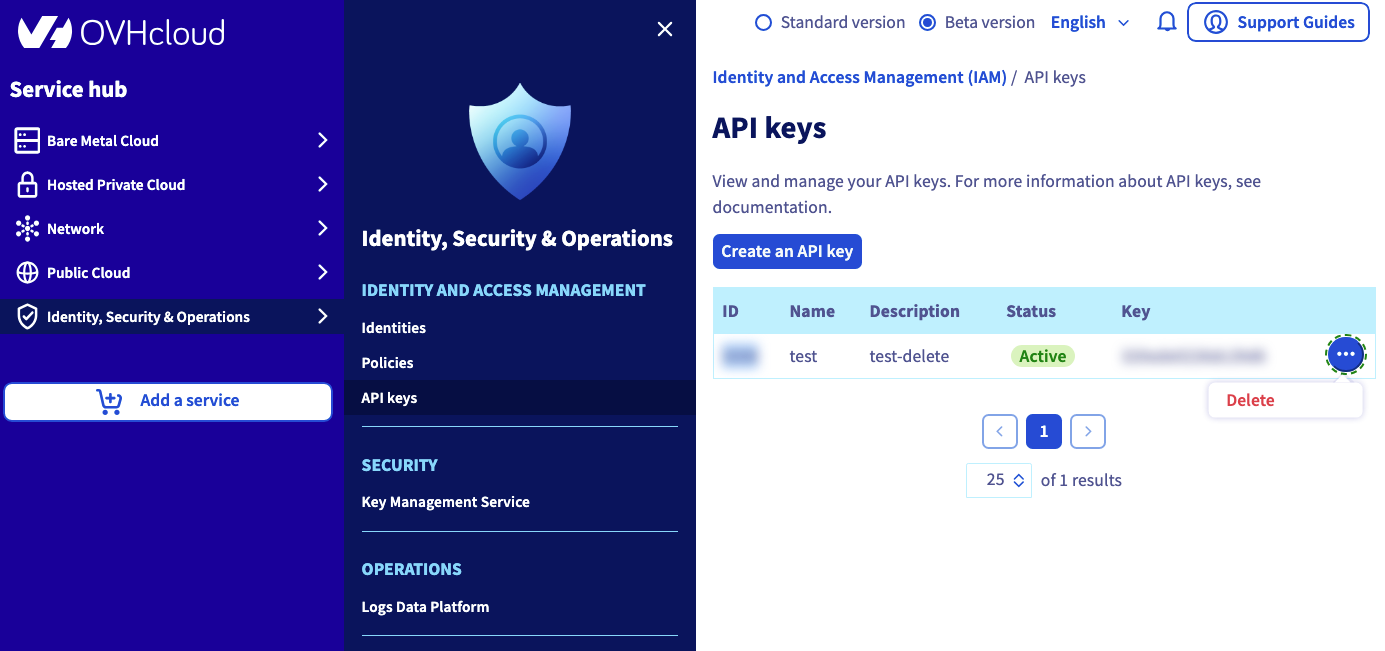Click the Add a service button
The height and width of the screenshot is (651, 1385).
pos(168,401)
